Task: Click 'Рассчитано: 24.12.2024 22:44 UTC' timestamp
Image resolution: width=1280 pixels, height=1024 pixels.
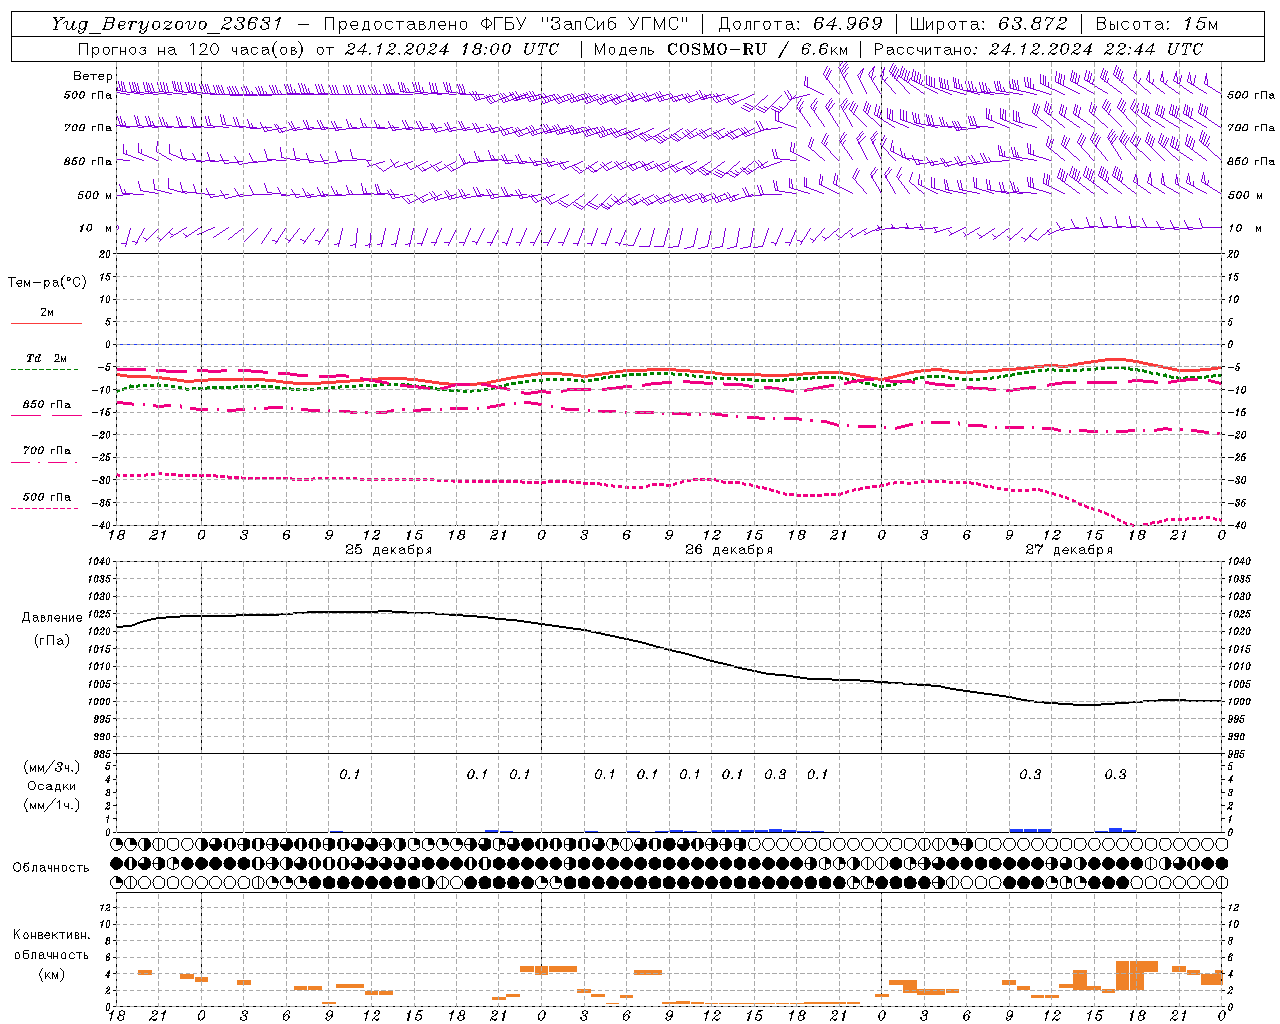Action: 1038,49
